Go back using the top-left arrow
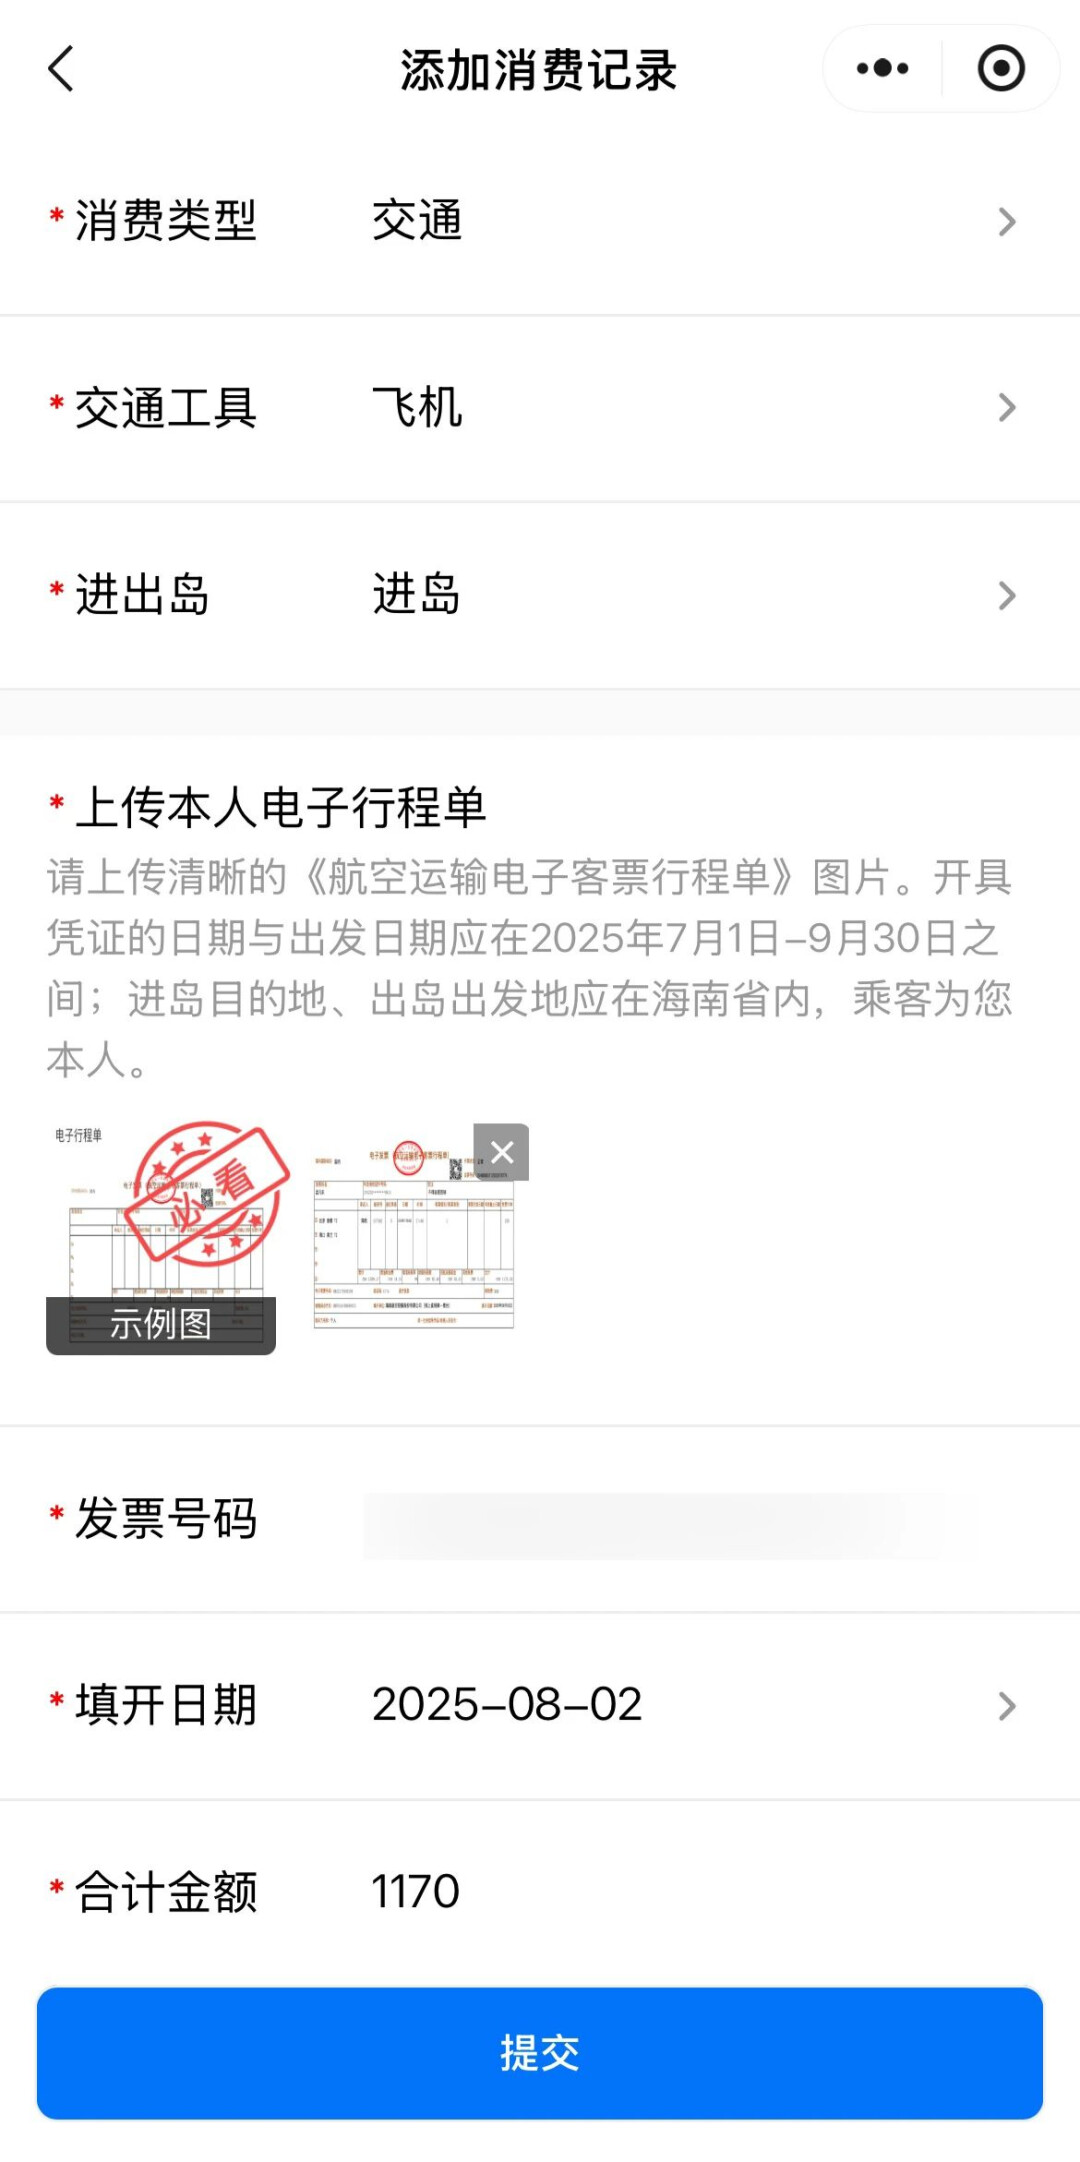This screenshot has width=1080, height=2162. pyautogui.click(x=61, y=69)
